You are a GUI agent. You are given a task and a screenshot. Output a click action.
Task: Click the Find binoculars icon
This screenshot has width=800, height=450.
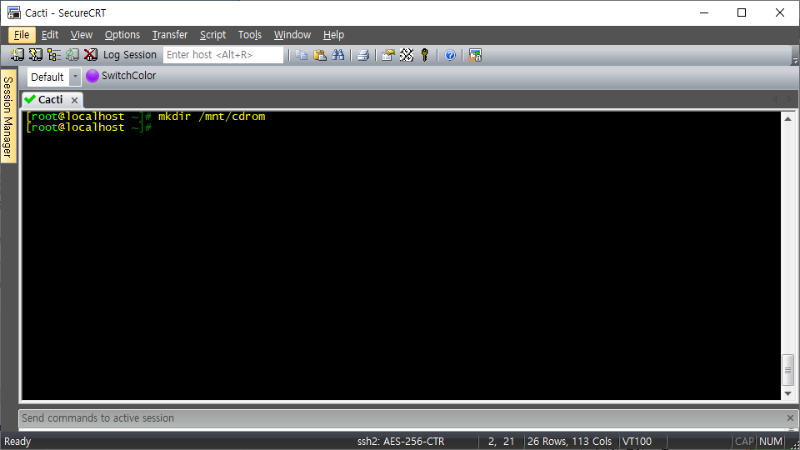(338, 55)
